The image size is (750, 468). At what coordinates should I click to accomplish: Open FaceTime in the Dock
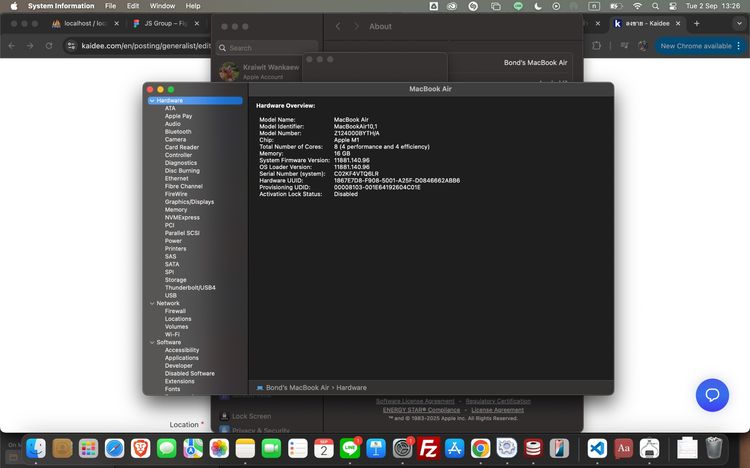coord(271,448)
